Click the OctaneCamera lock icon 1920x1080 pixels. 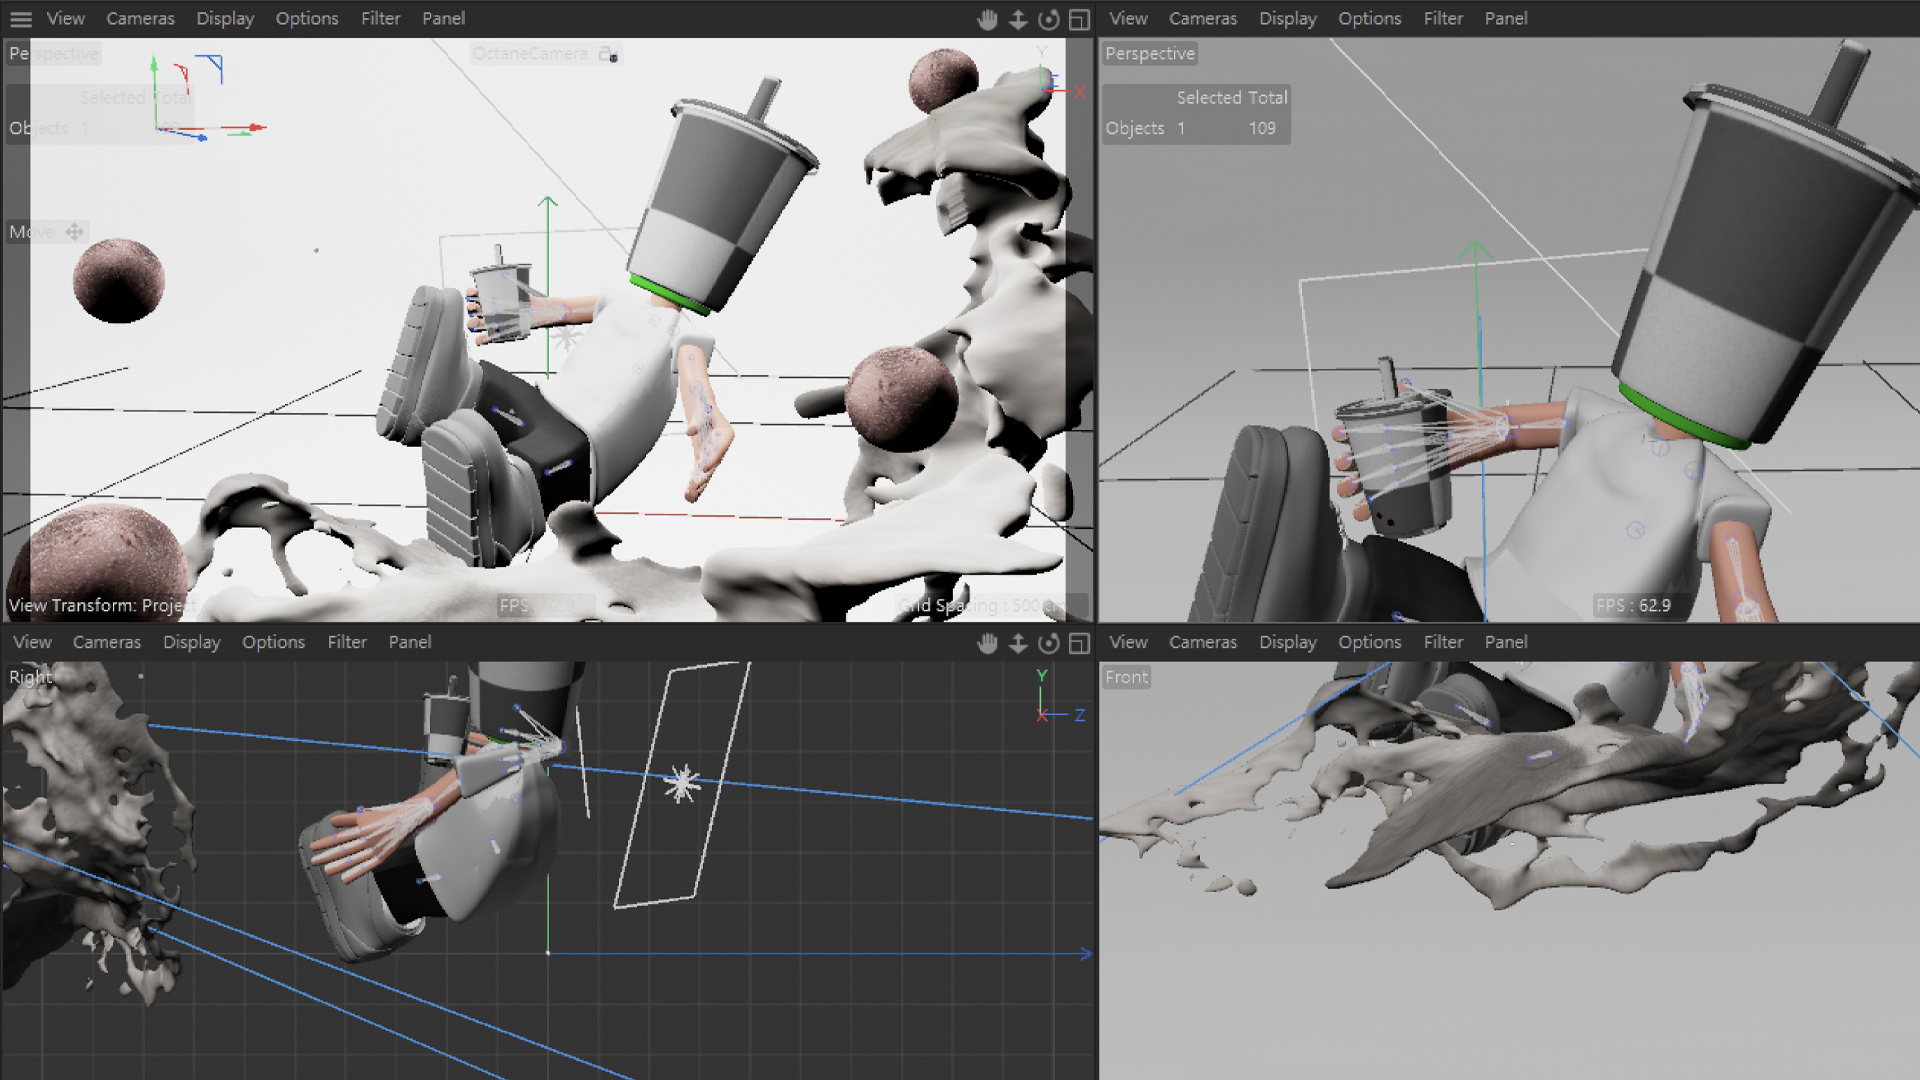(608, 54)
